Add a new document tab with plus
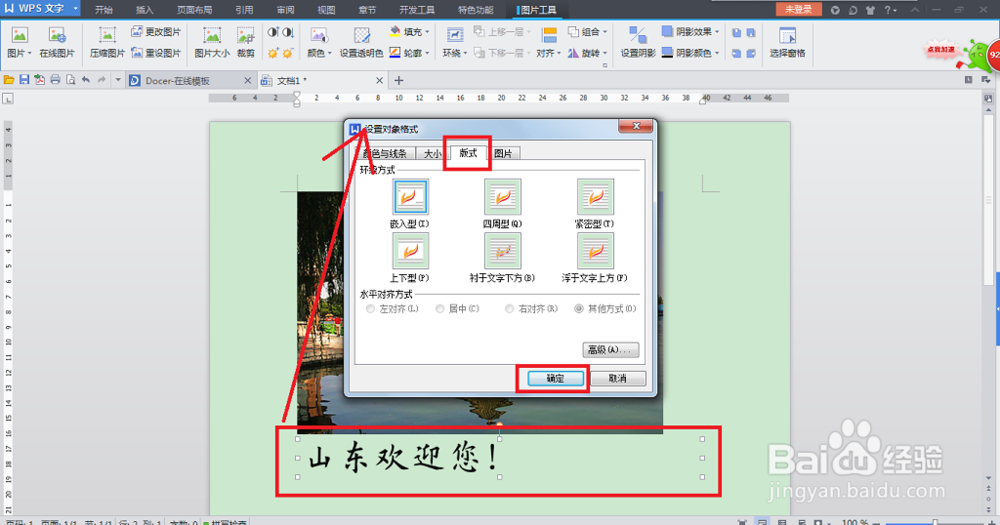The image size is (1000, 525). point(399,80)
